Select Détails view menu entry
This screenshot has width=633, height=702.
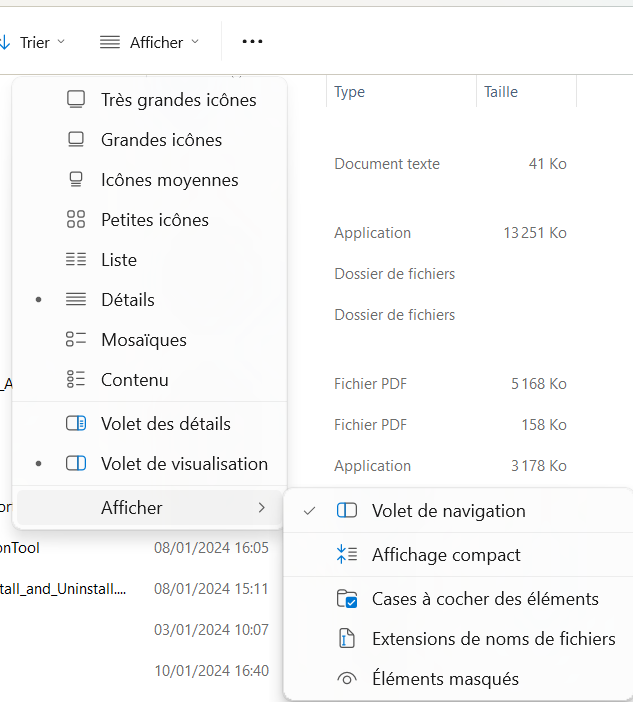128,300
